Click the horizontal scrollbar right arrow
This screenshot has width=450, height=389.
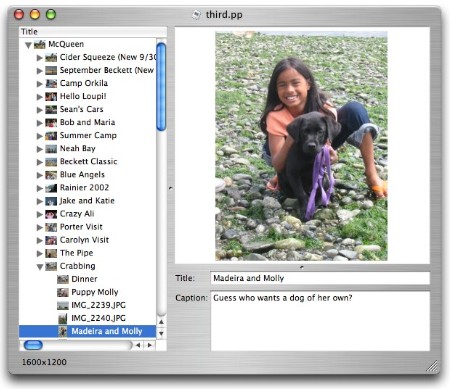coord(150,345)
